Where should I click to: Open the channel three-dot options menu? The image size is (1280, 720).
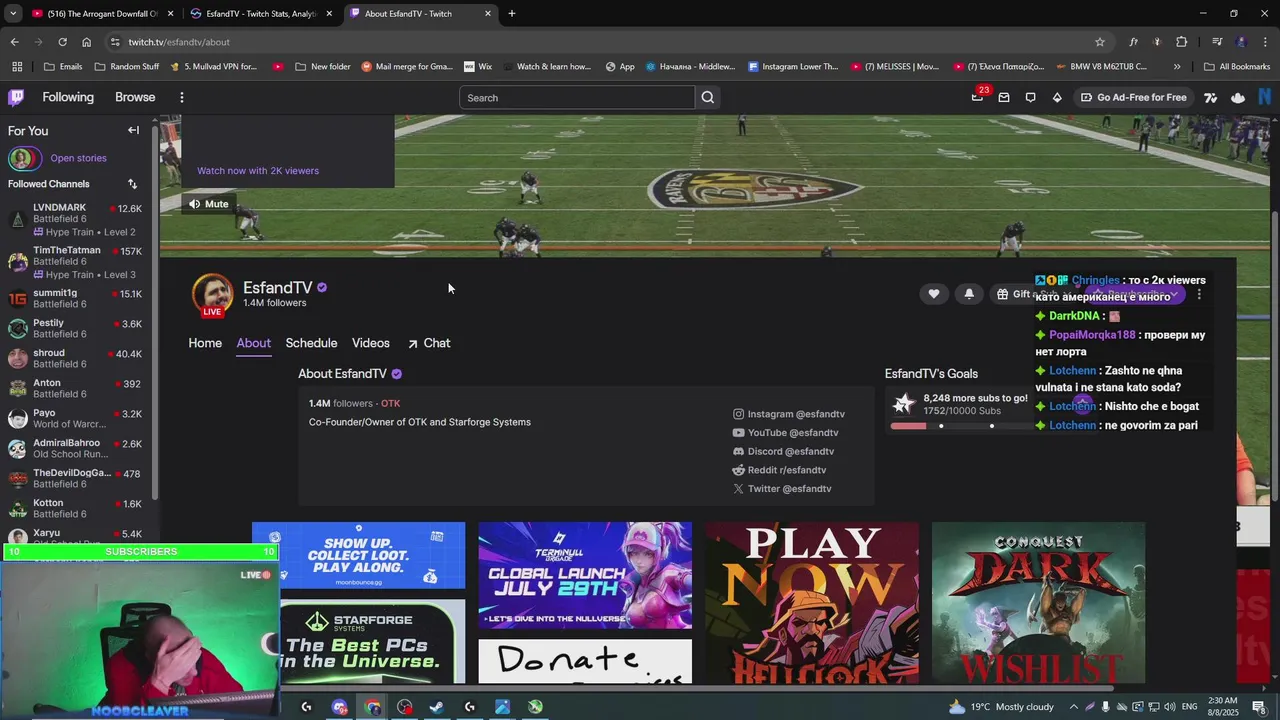coord(1199,294)
